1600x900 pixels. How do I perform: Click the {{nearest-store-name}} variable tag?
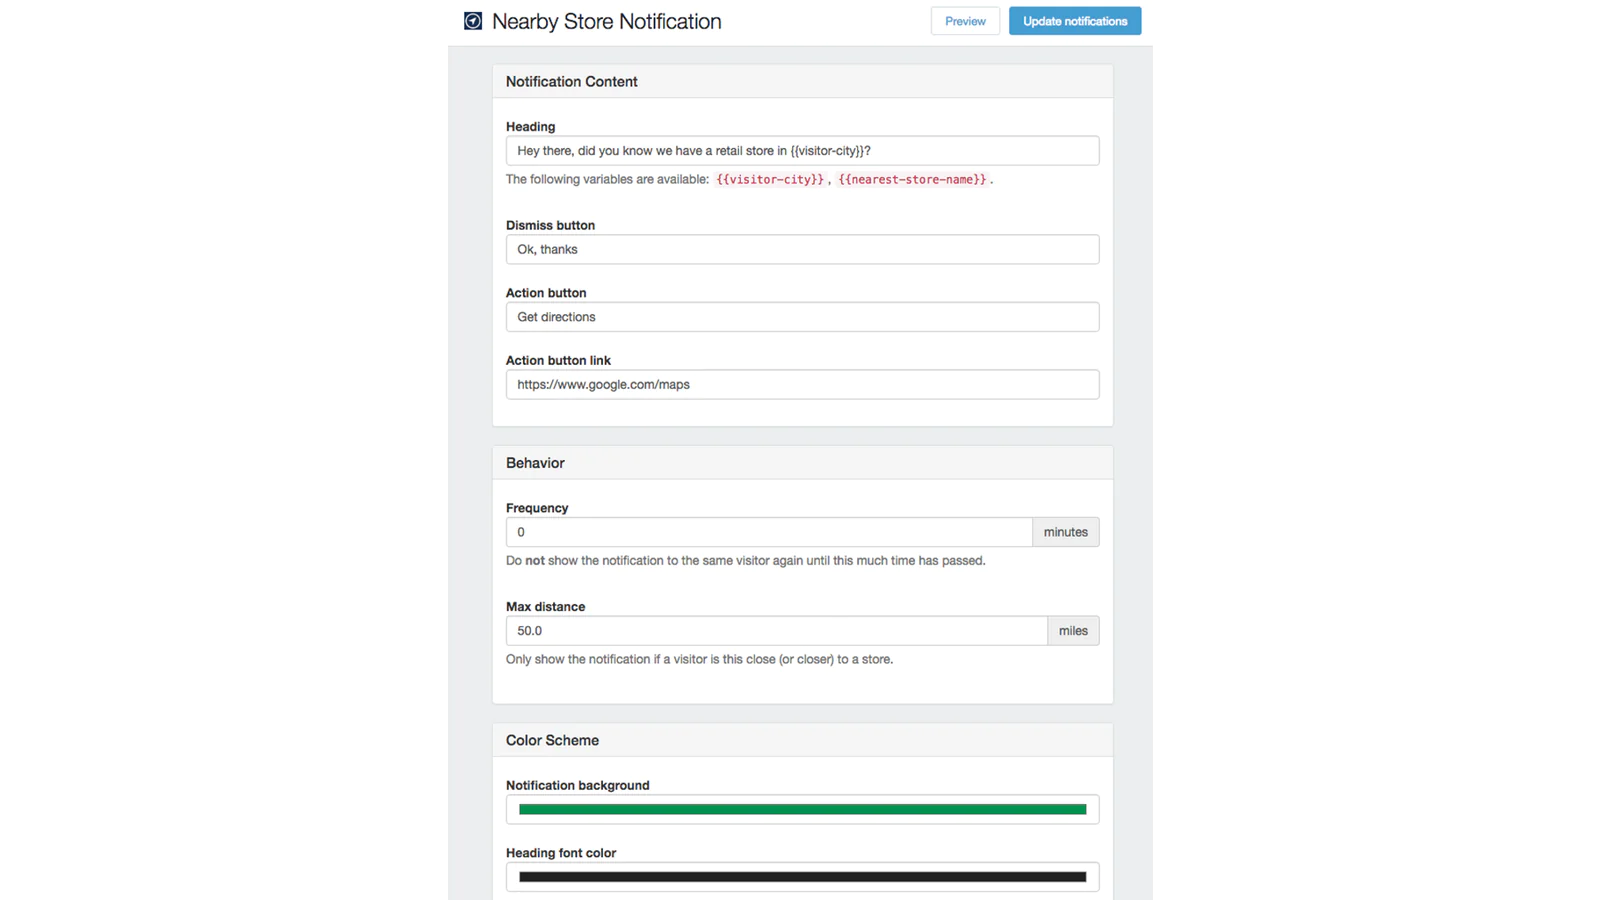pyautogui.click(x=912, y=180)
